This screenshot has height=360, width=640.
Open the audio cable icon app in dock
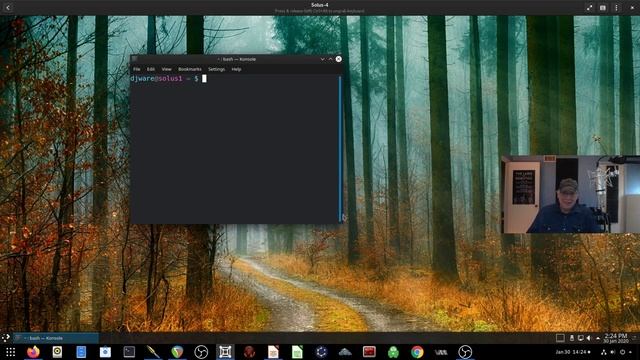(x=153, y=352)
